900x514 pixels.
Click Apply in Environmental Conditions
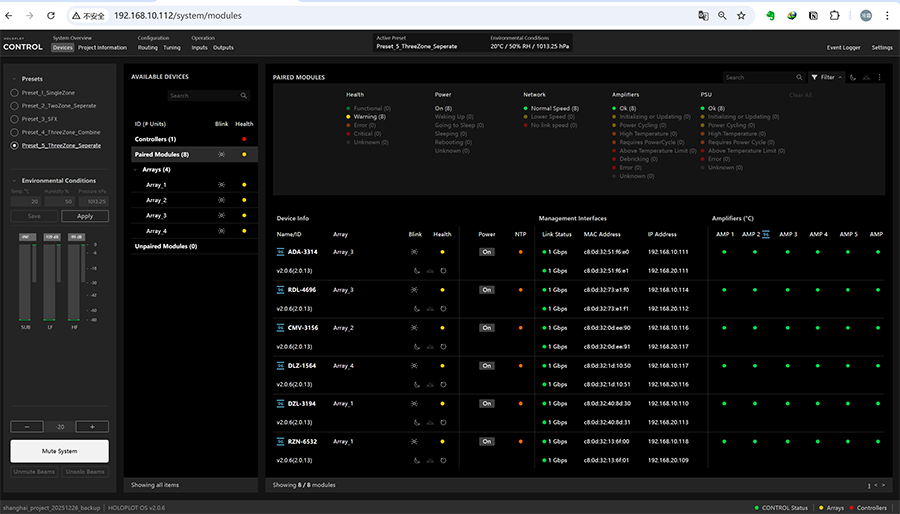85,216
